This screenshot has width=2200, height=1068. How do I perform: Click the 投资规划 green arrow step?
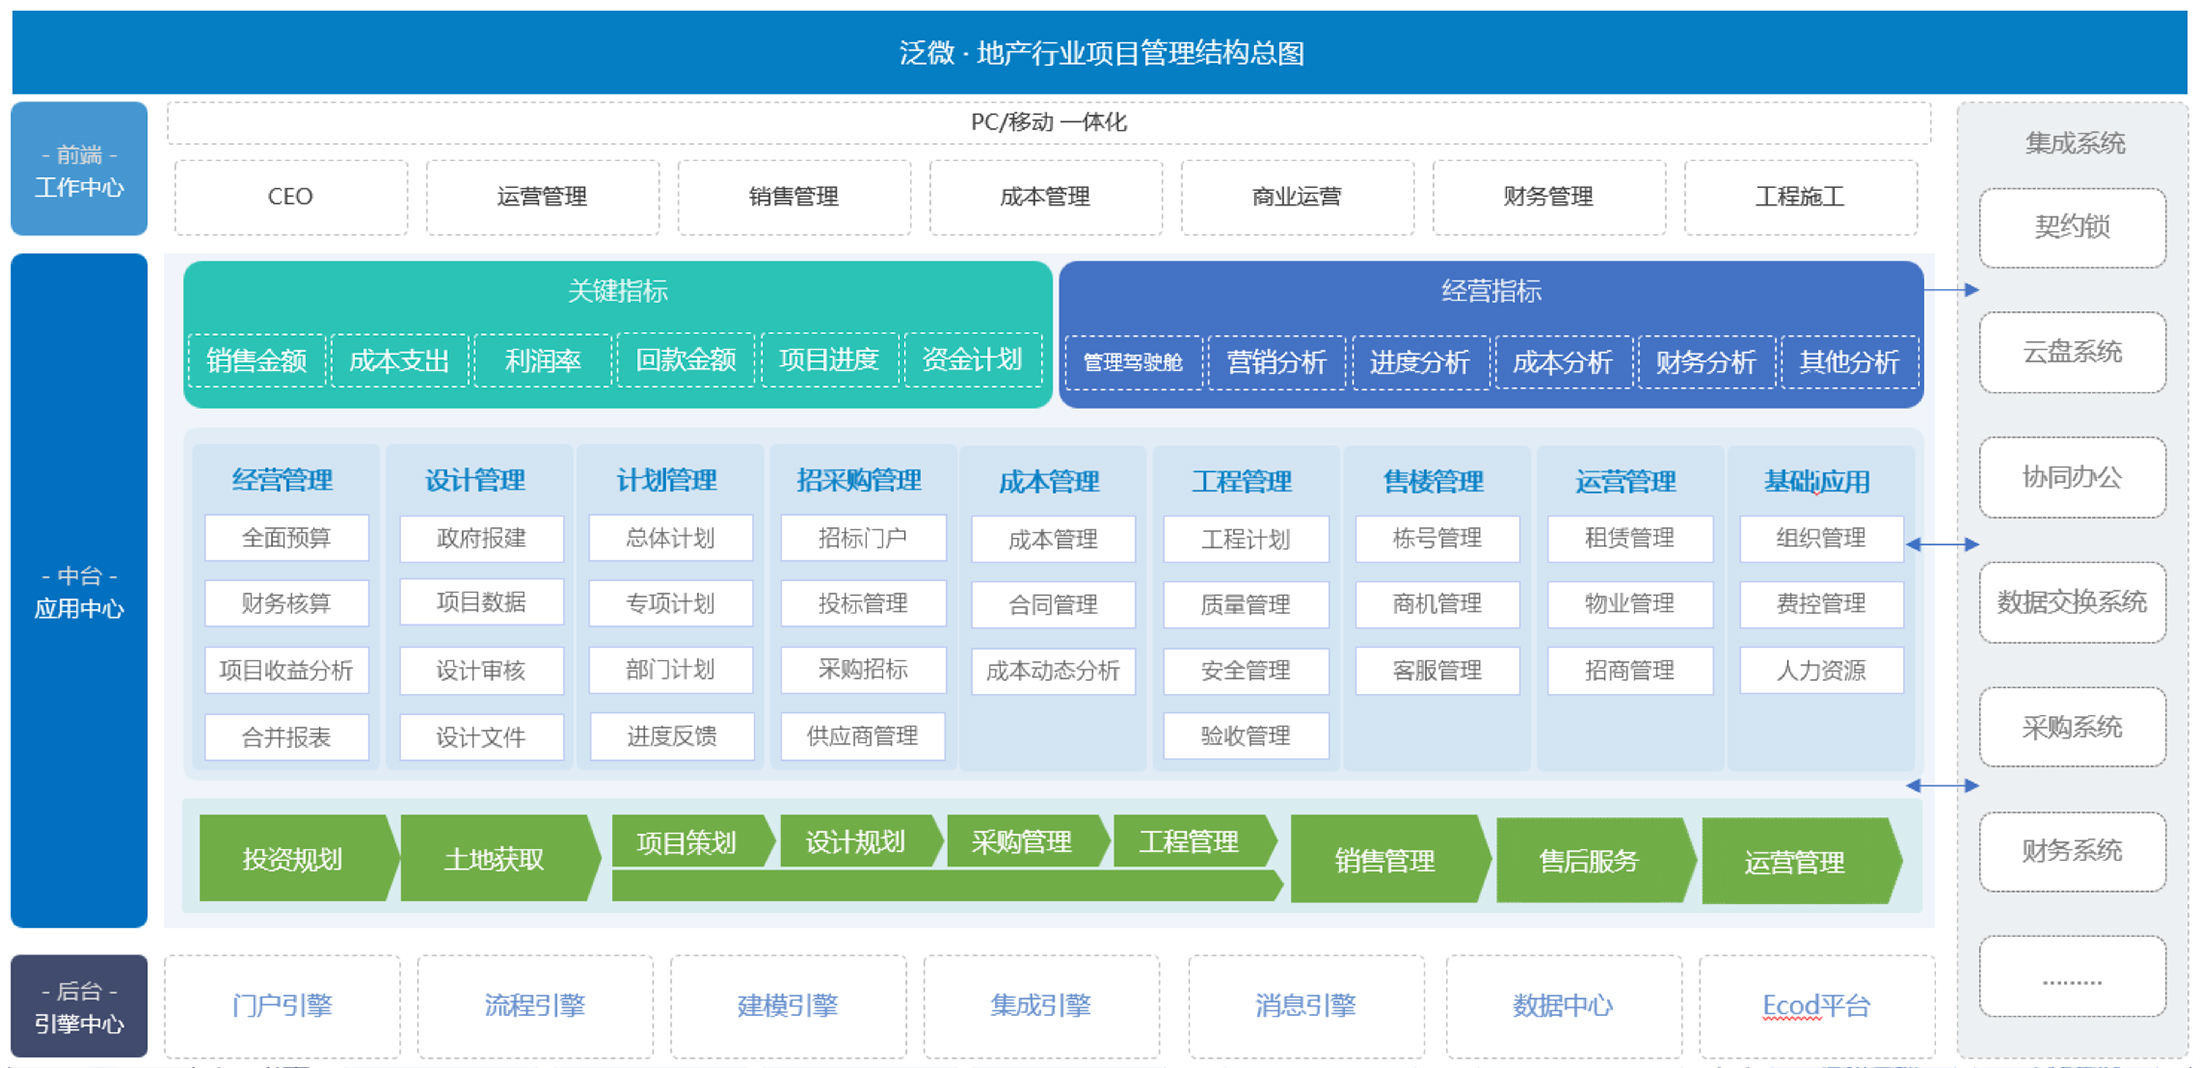[x=293, y=859]
